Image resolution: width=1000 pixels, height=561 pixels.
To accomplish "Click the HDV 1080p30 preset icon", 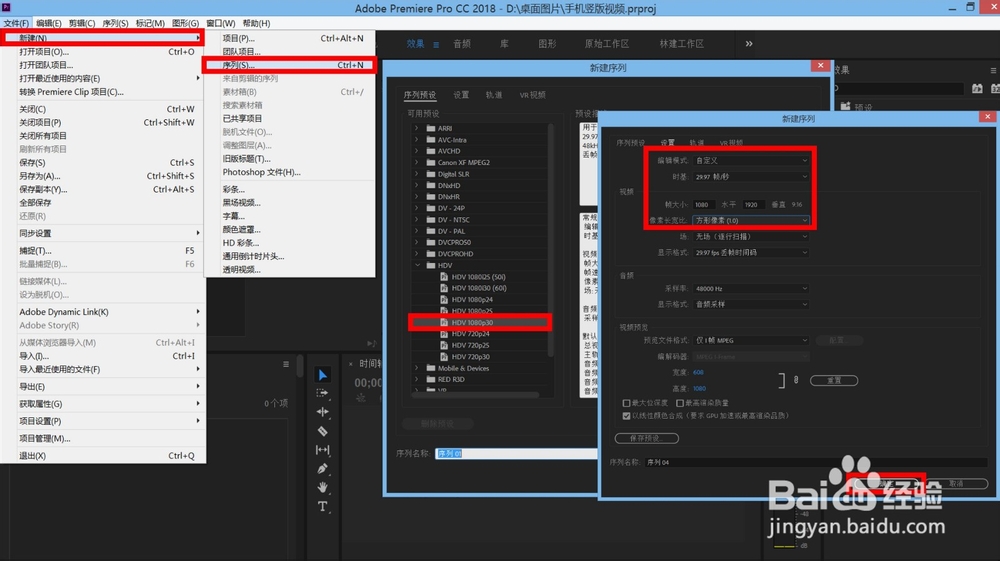I will [444, 323].
